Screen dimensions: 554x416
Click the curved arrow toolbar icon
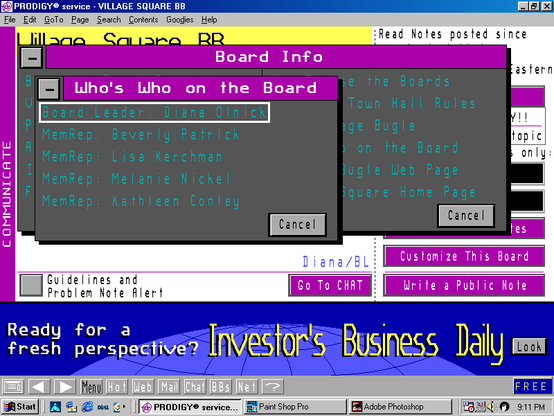click(x=273, y=387)
